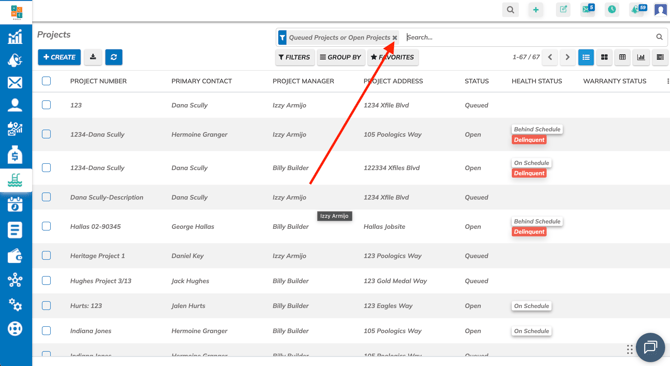The image size is (670, 366).
Task: Sort by Warranty Status column
Action: point(614,81)
